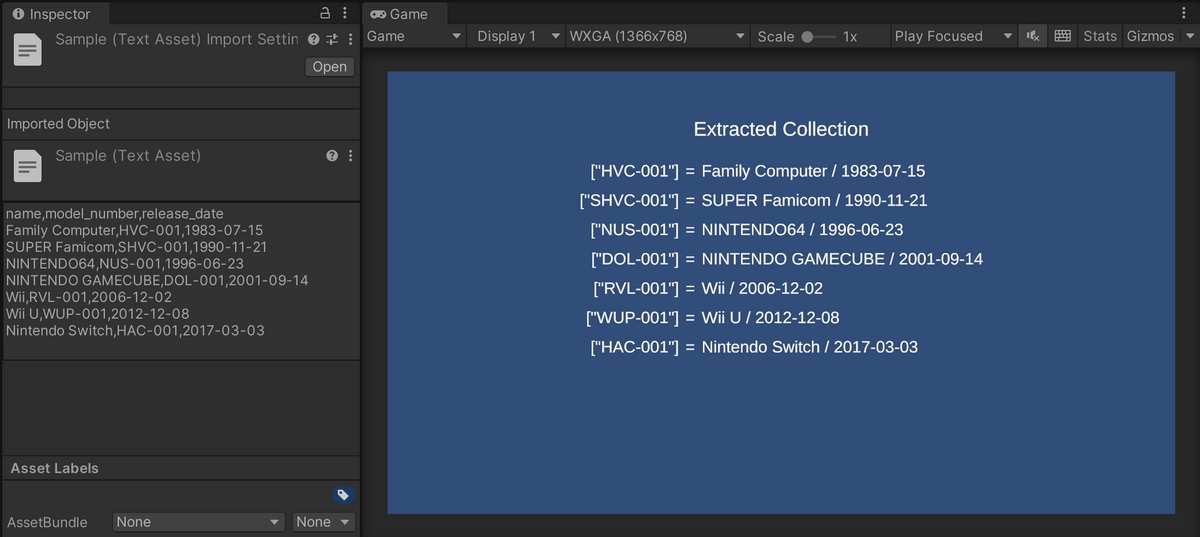The width and height of the screenshot is (1200, 537).
Task: Click the Imported Object help icon
Action: pyautogui.click(x=332, y=156)
